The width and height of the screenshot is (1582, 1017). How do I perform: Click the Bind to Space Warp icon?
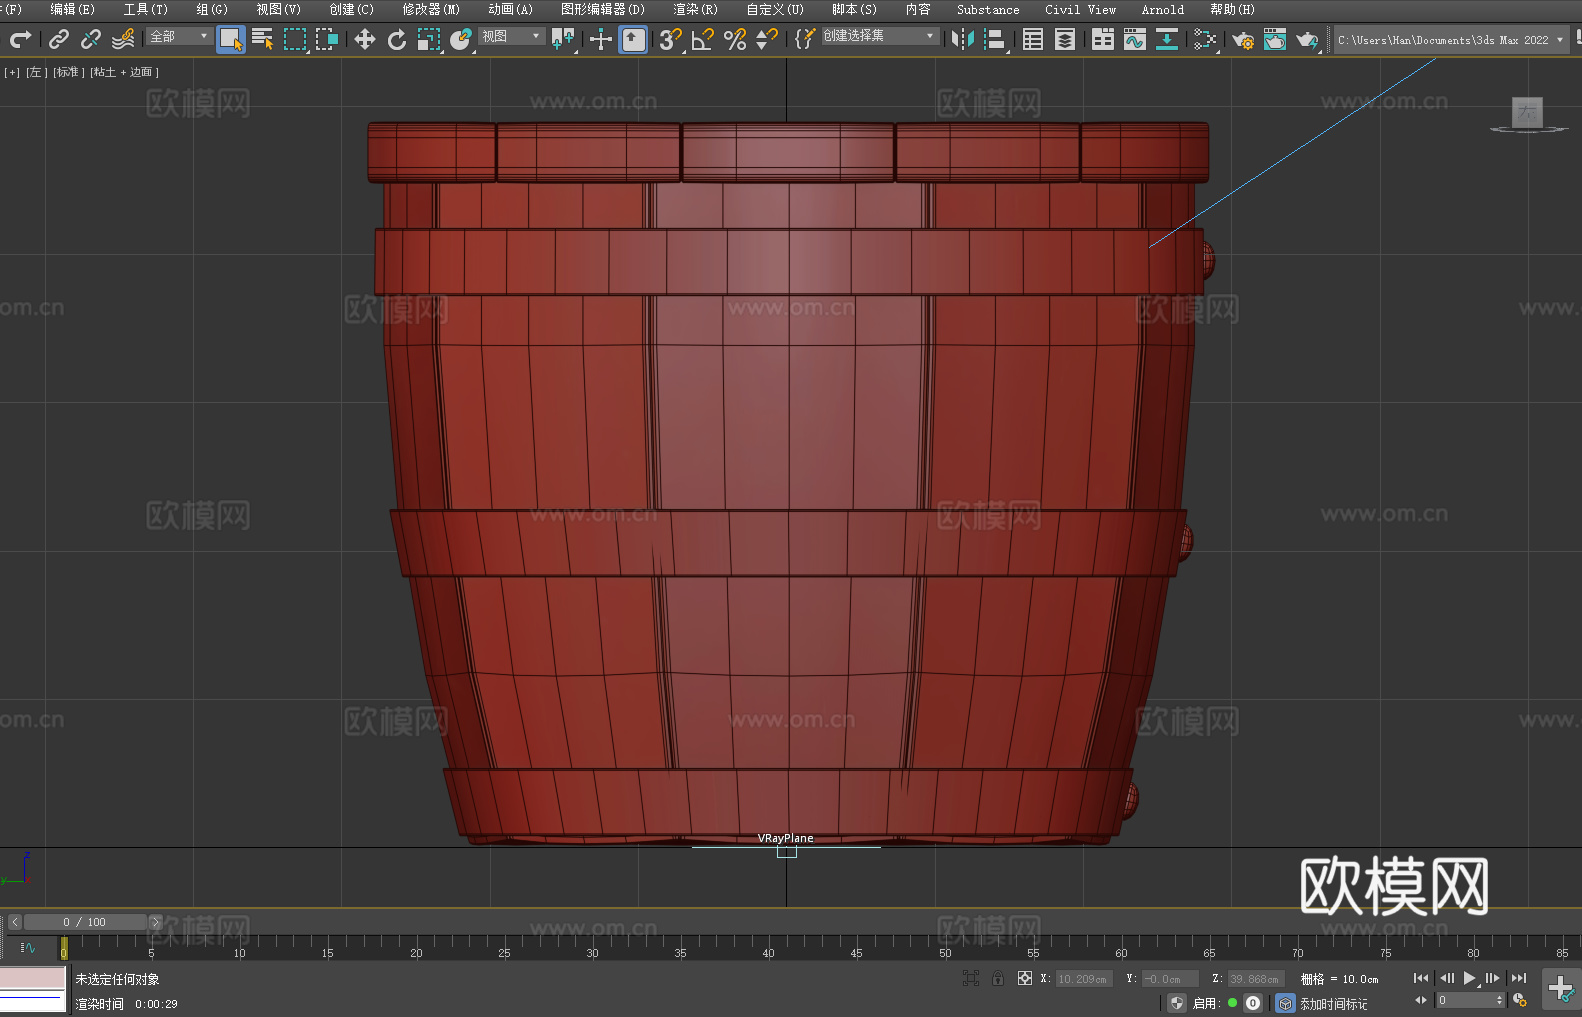pyautogui.click(x=123, y=39)
